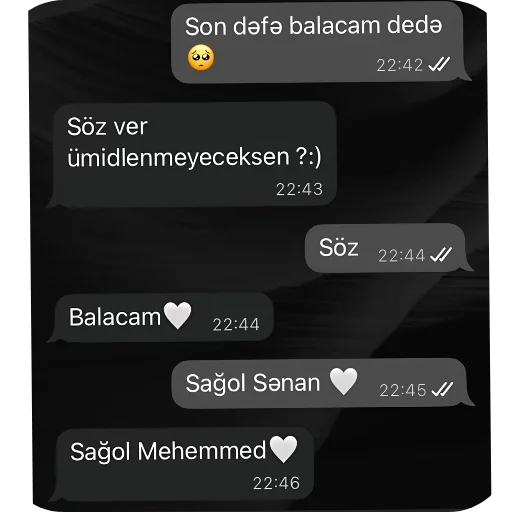Tap the word 'ümidlenmeyeceksen'

click(x=178, y=157)
